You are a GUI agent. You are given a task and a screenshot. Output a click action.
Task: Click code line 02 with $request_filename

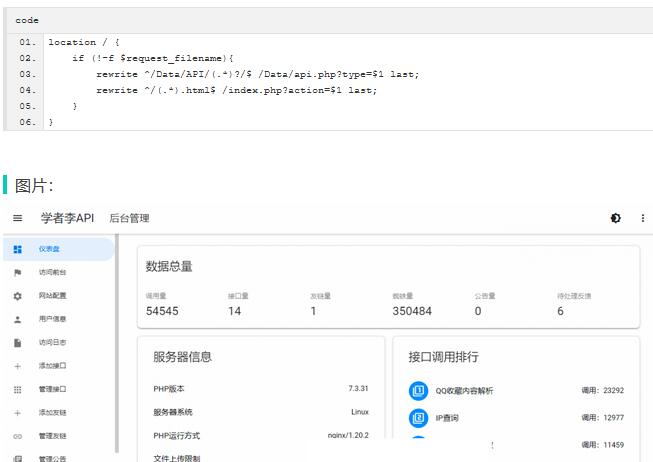(153, 58)
